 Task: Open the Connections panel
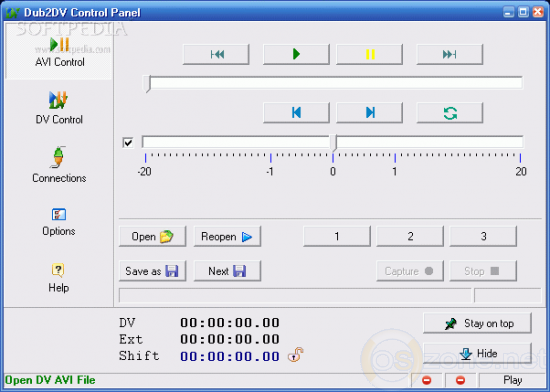tap(59, 165)
